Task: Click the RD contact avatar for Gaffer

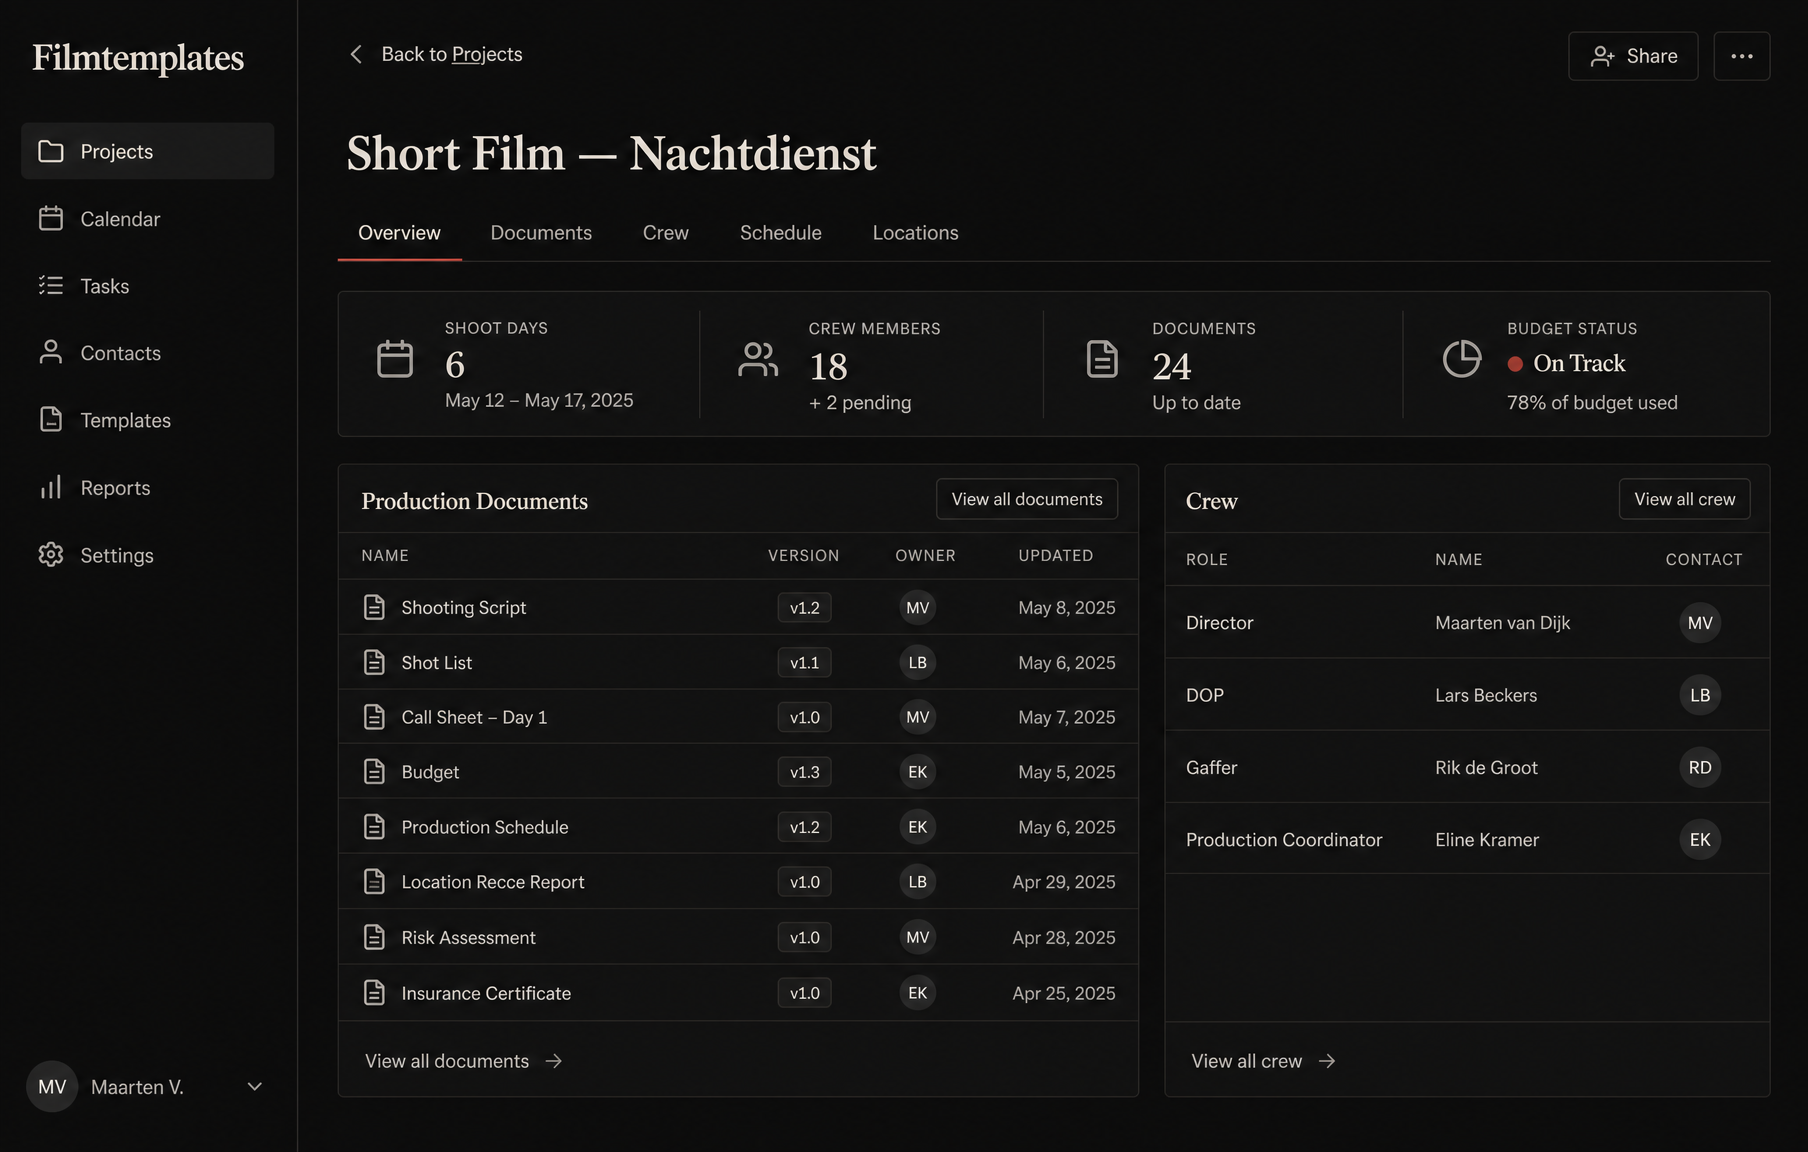Action: (1700, 768)
